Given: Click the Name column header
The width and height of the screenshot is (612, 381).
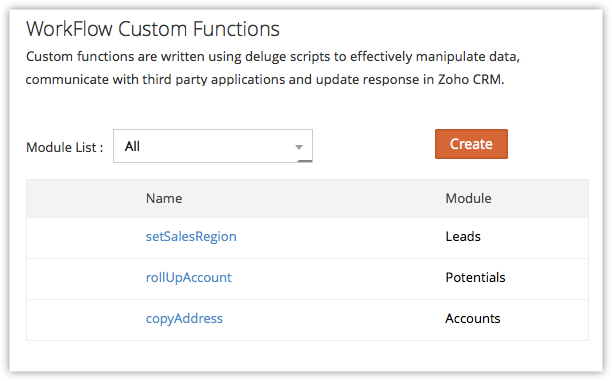Looking at the screenshot, I should (x=164, y=198).
